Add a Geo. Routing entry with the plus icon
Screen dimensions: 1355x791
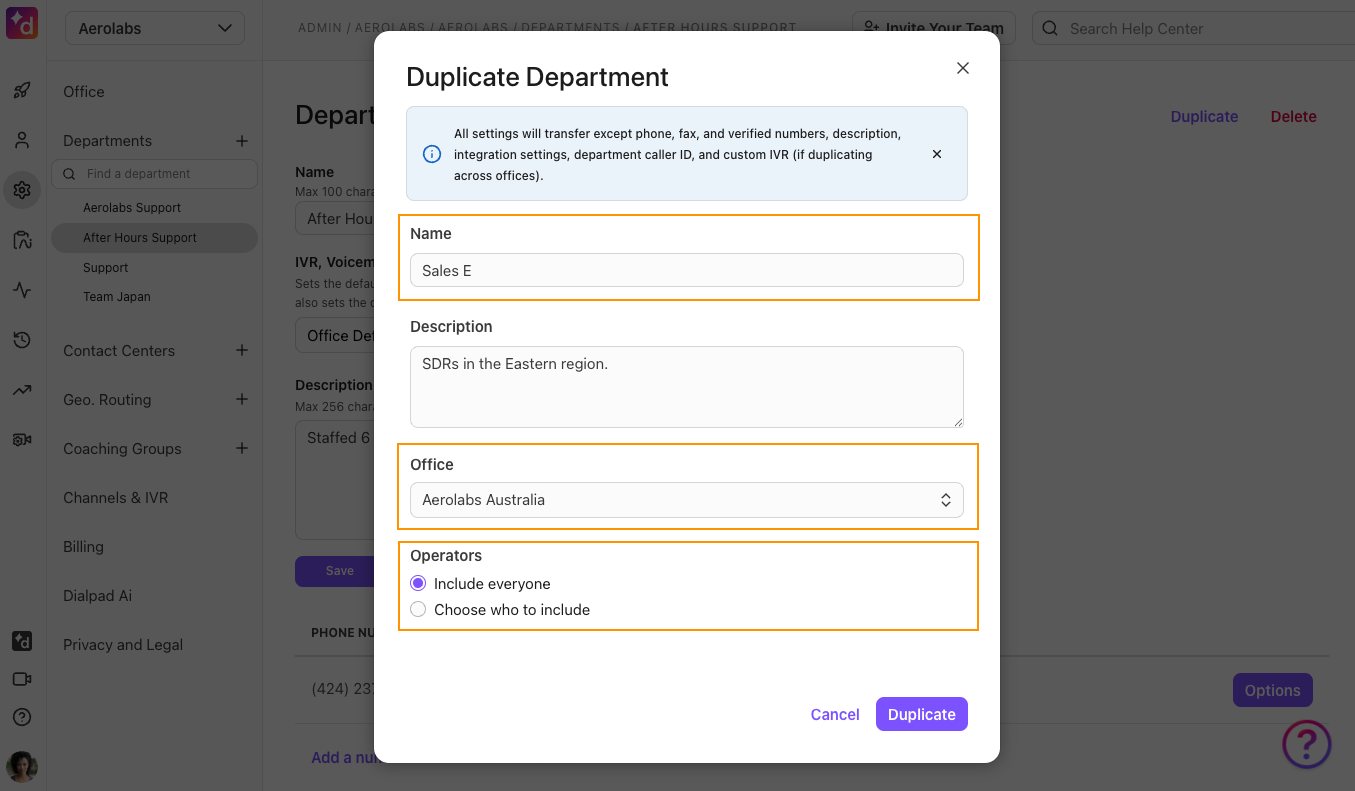point(241,399)
